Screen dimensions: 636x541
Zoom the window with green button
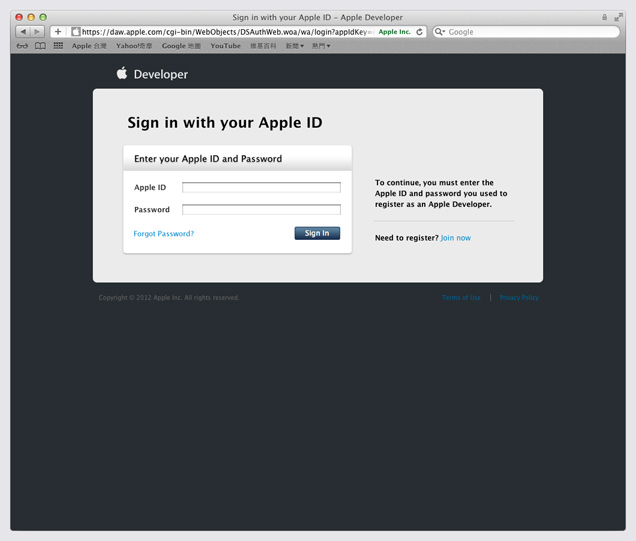pos(43,17)
